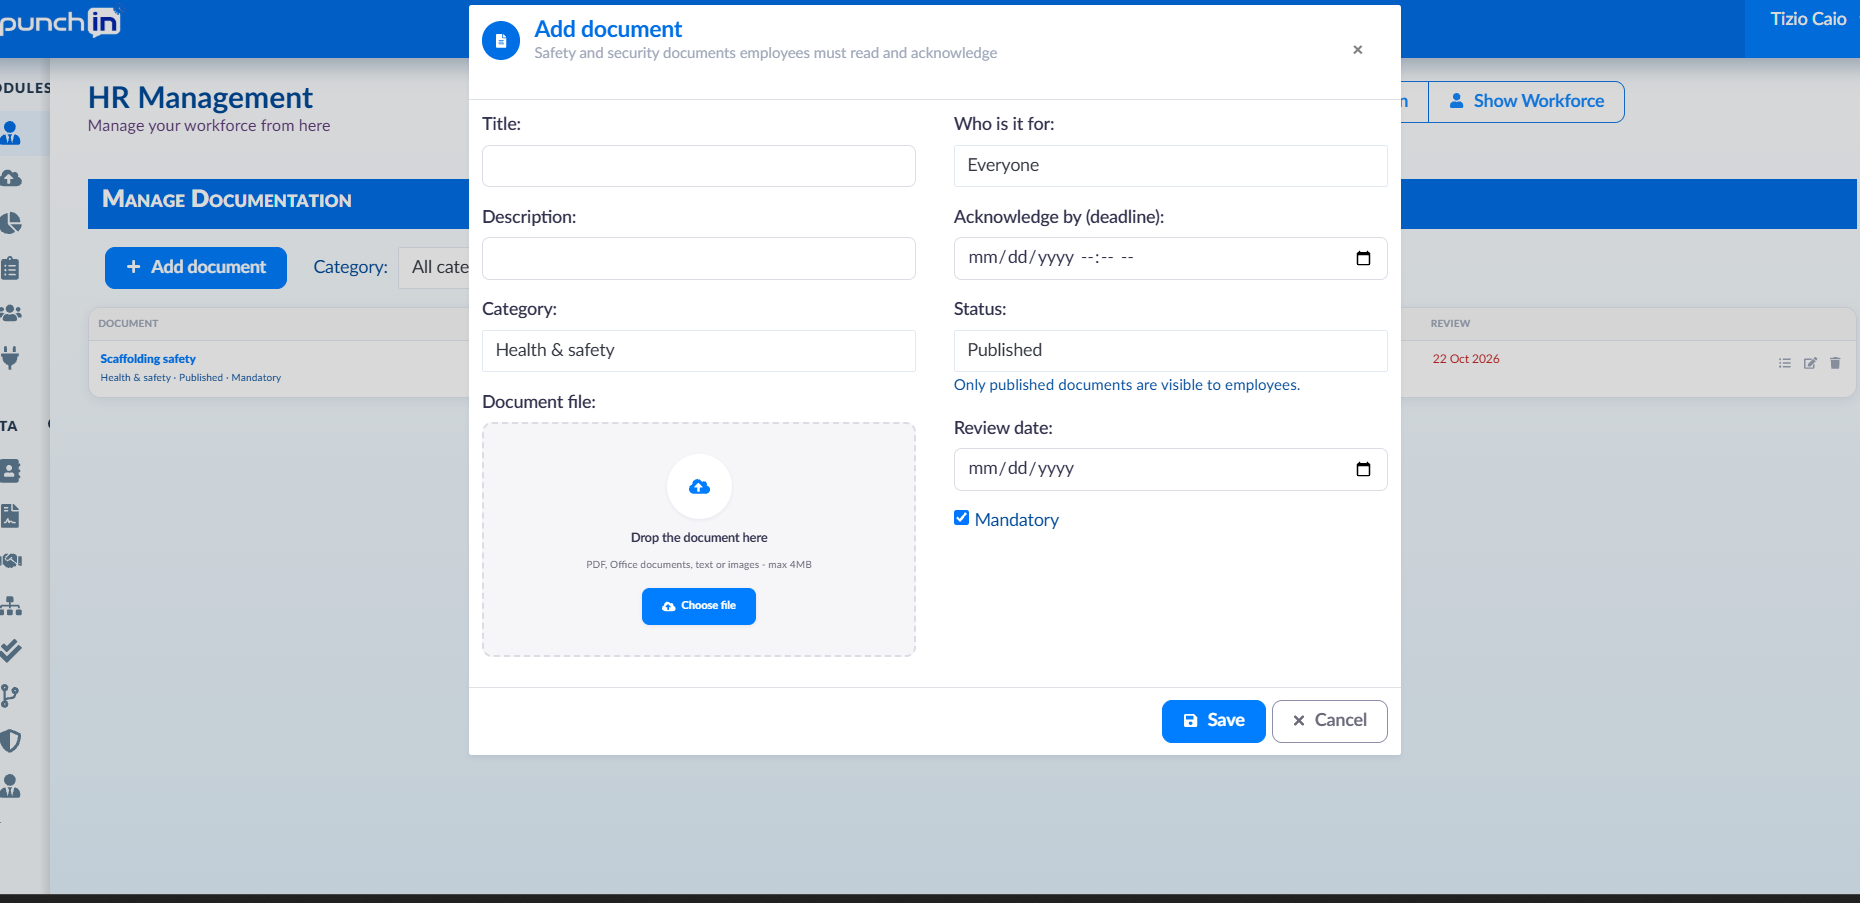The height and width of the screenshot is (903, 1860).
Task: Open the deadline calendar picker icon
Action: pos(1363,258)
